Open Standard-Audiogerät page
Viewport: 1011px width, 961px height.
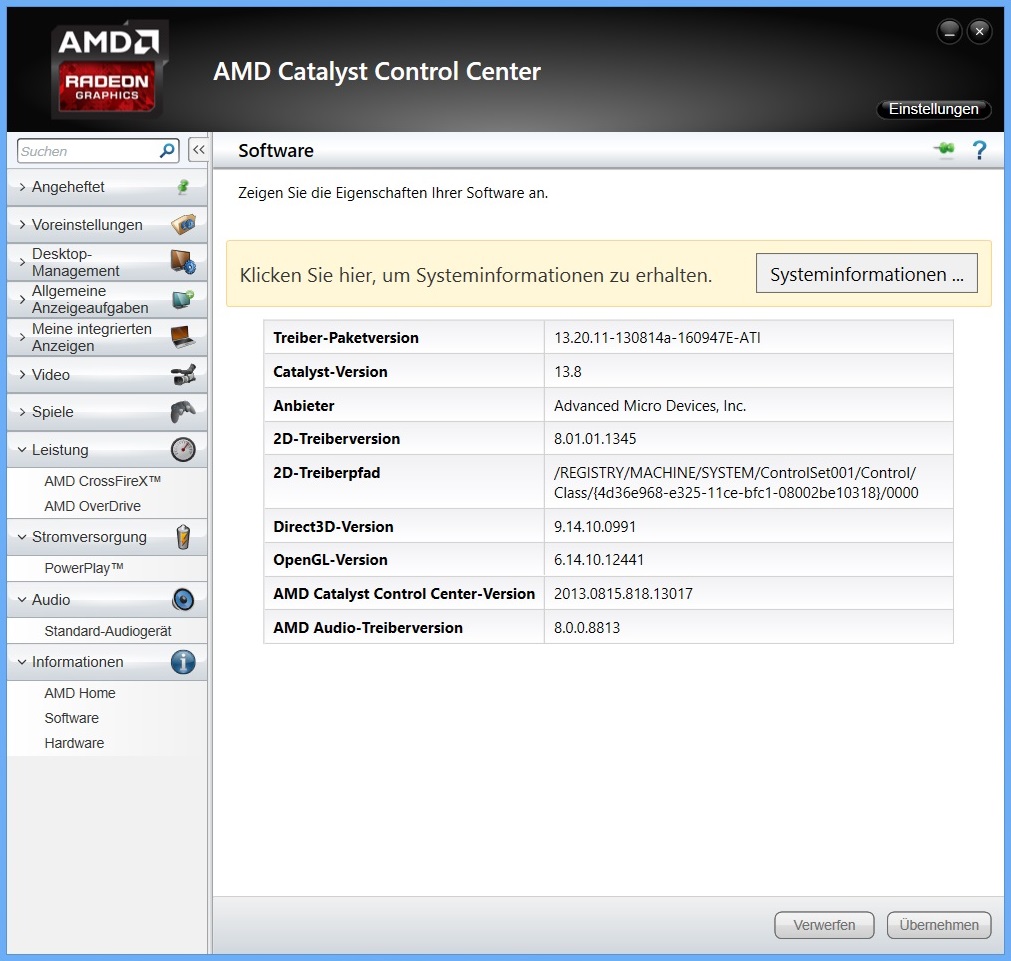pyautogui.click(x=108, y=631)
